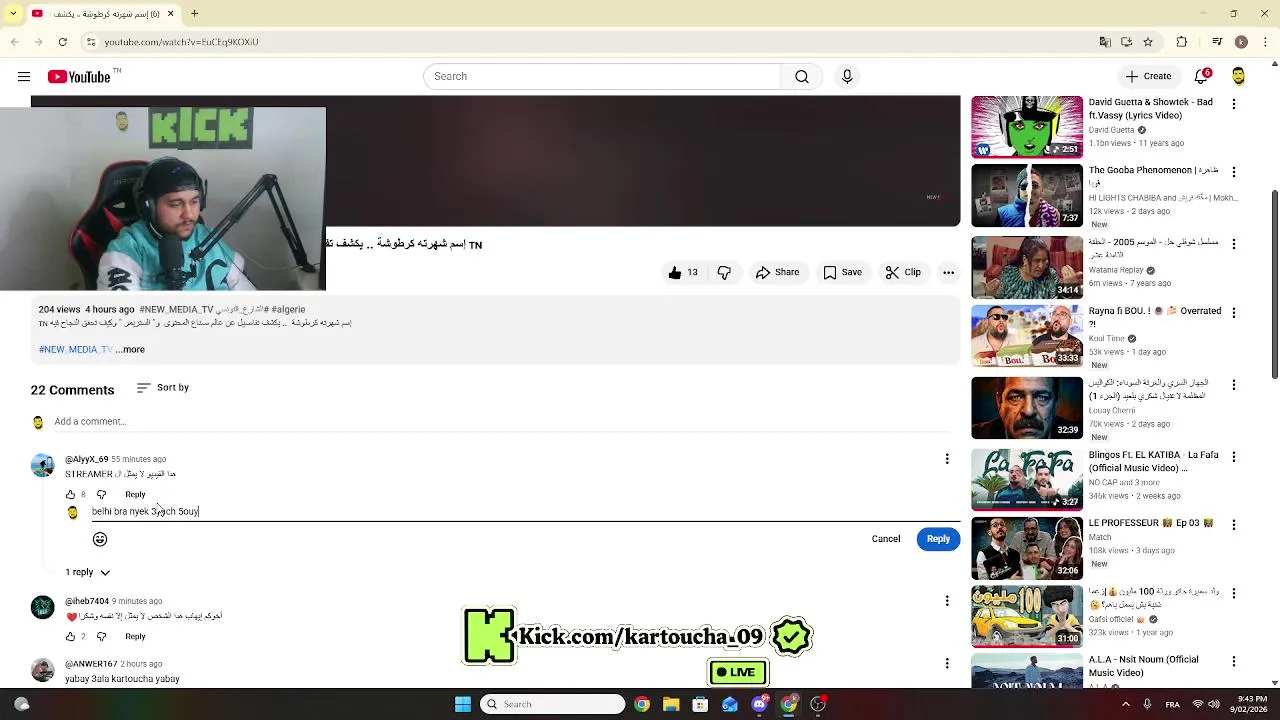
Task: Close the current YouTube tab
Action: [x=170, y=14]
